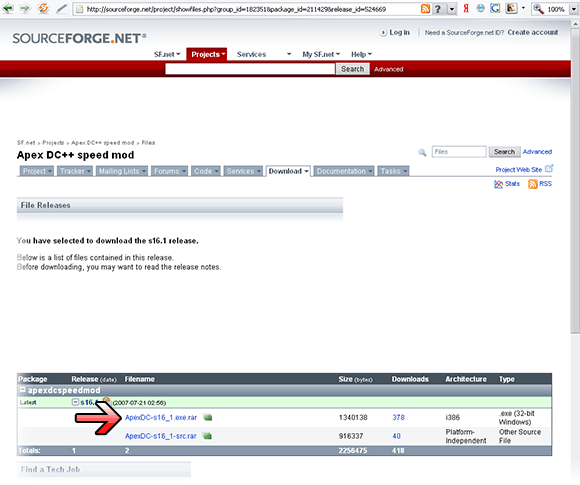This screenshot has width=580, height=485.
Task: Collapse the s16.1 release row
Action: click(x=75, y=402)
